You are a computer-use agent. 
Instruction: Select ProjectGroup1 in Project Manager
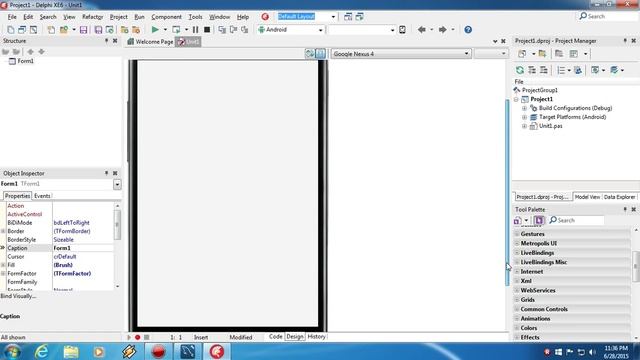(540, 90)
